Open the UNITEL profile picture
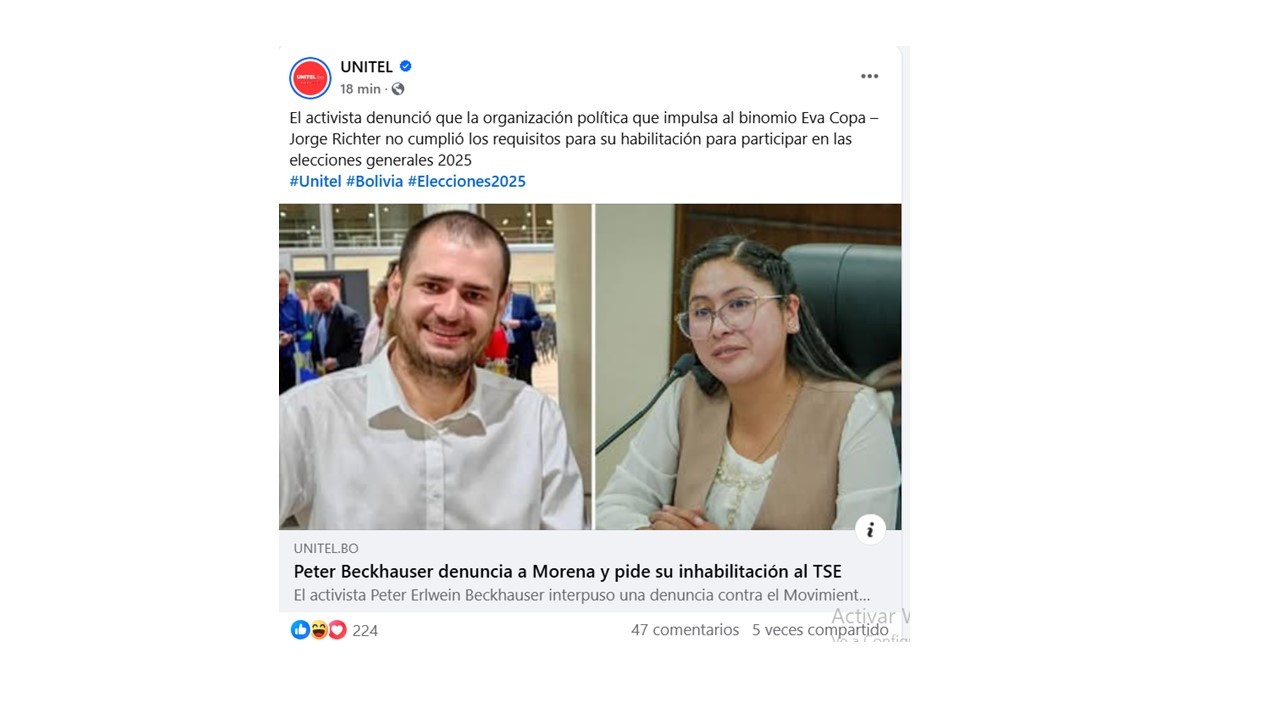This screenshot has width=1280, height=720. [x=310, y=78]
